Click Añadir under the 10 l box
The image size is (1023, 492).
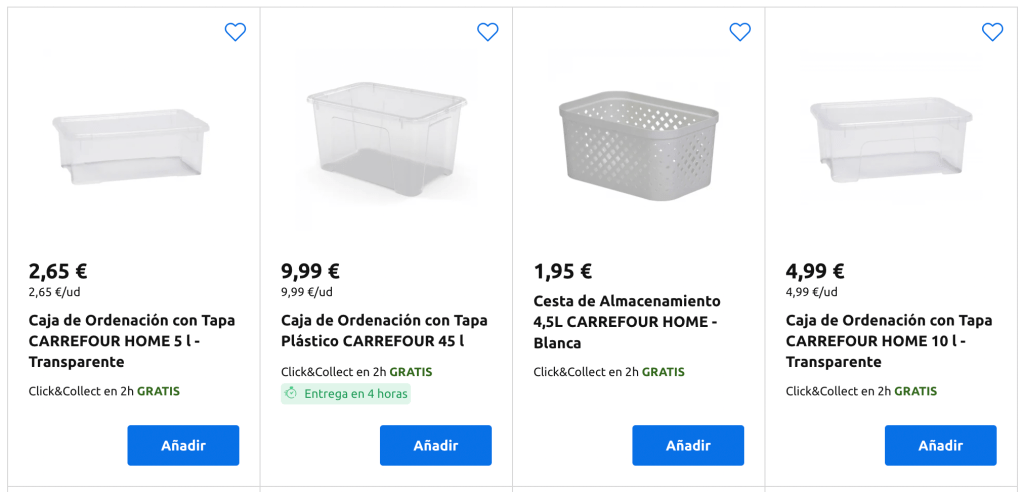coord(940,445)
